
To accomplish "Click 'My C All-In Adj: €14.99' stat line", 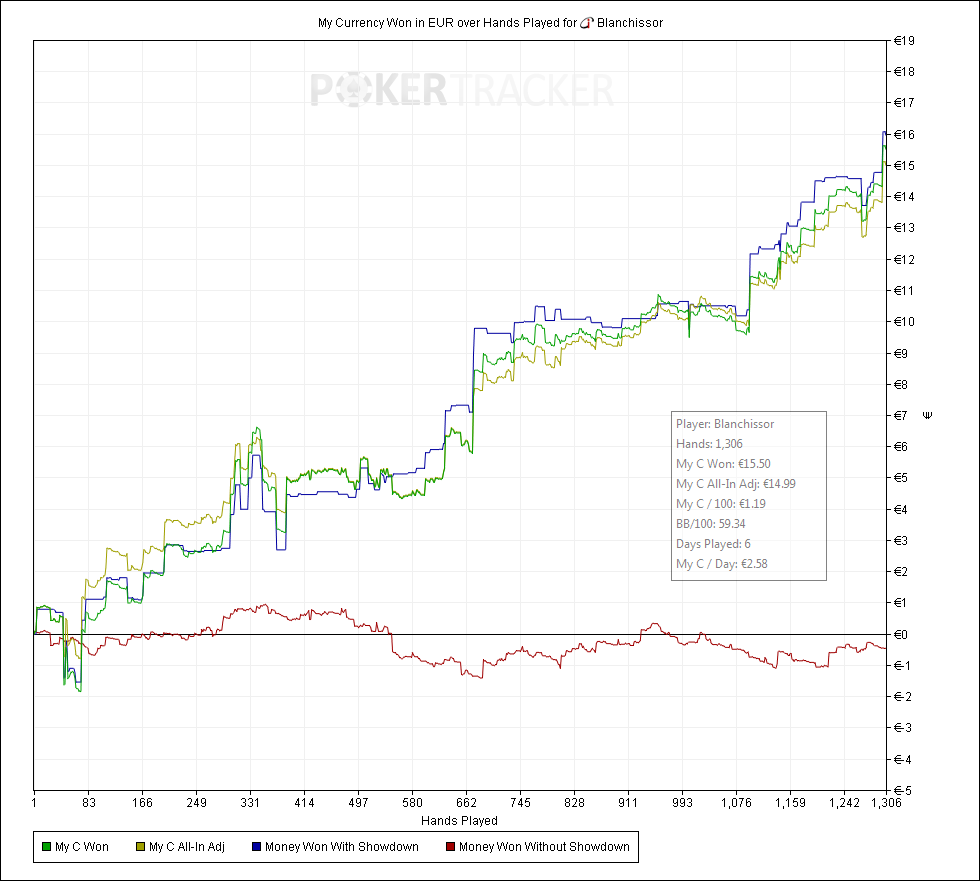I will coord(736,484).
